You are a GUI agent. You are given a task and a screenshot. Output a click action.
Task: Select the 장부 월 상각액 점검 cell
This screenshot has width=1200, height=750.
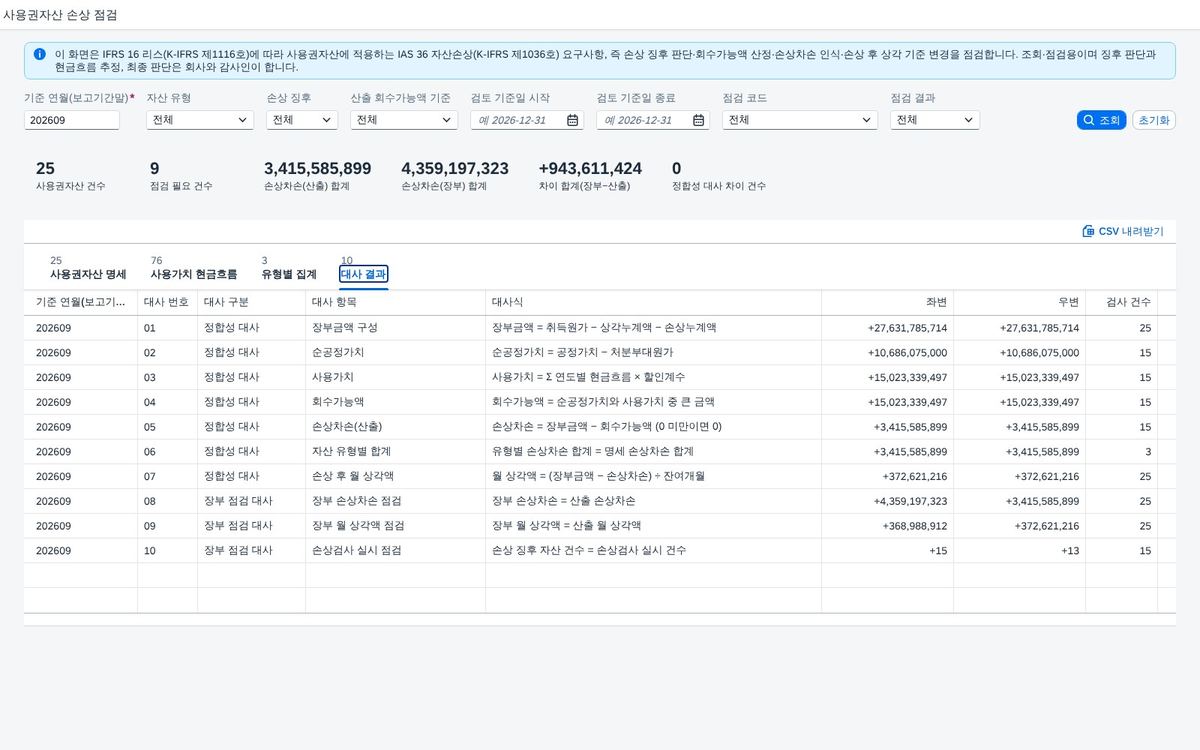point(395,526)
